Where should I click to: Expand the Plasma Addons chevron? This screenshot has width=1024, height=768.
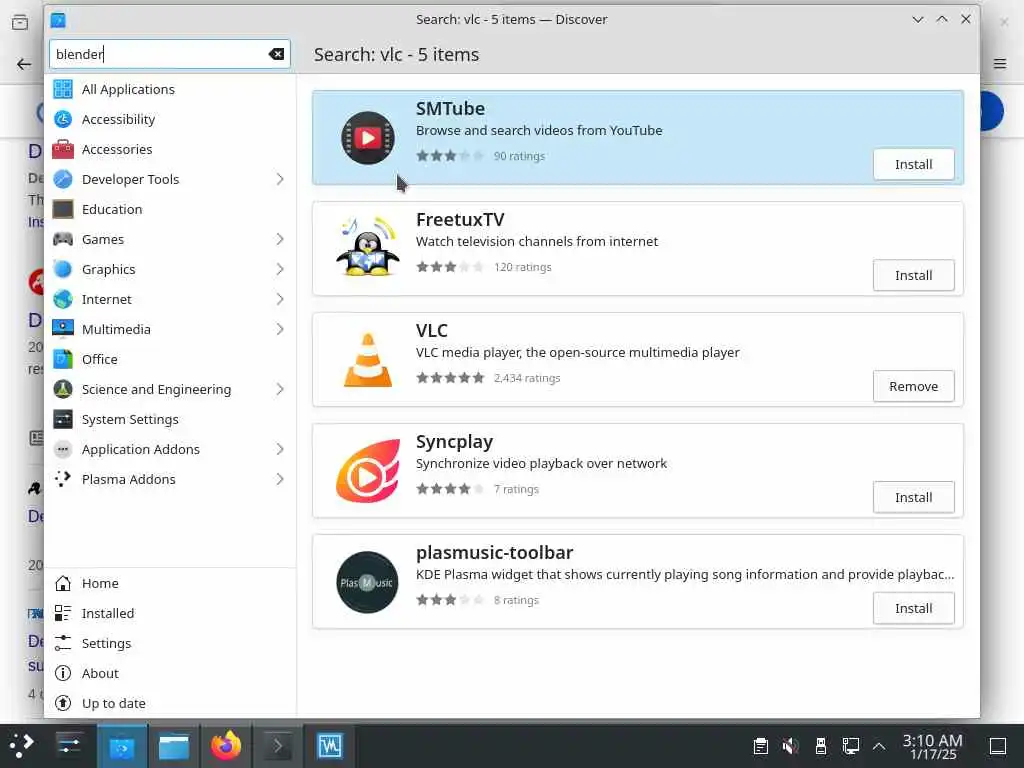point(280,479)
